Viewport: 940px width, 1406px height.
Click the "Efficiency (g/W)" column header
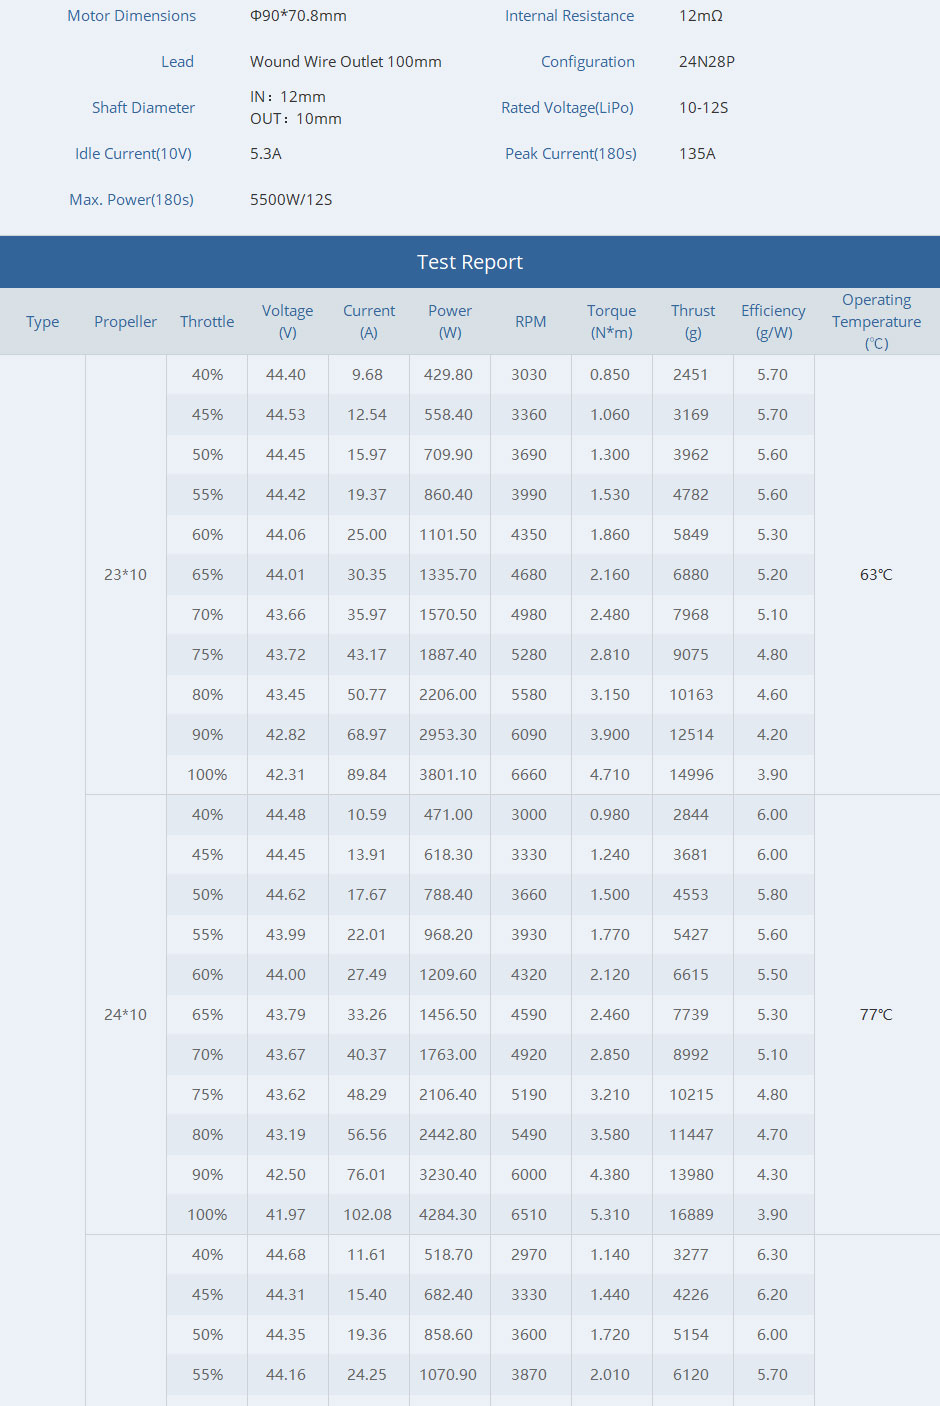click(x=773, y=322)
